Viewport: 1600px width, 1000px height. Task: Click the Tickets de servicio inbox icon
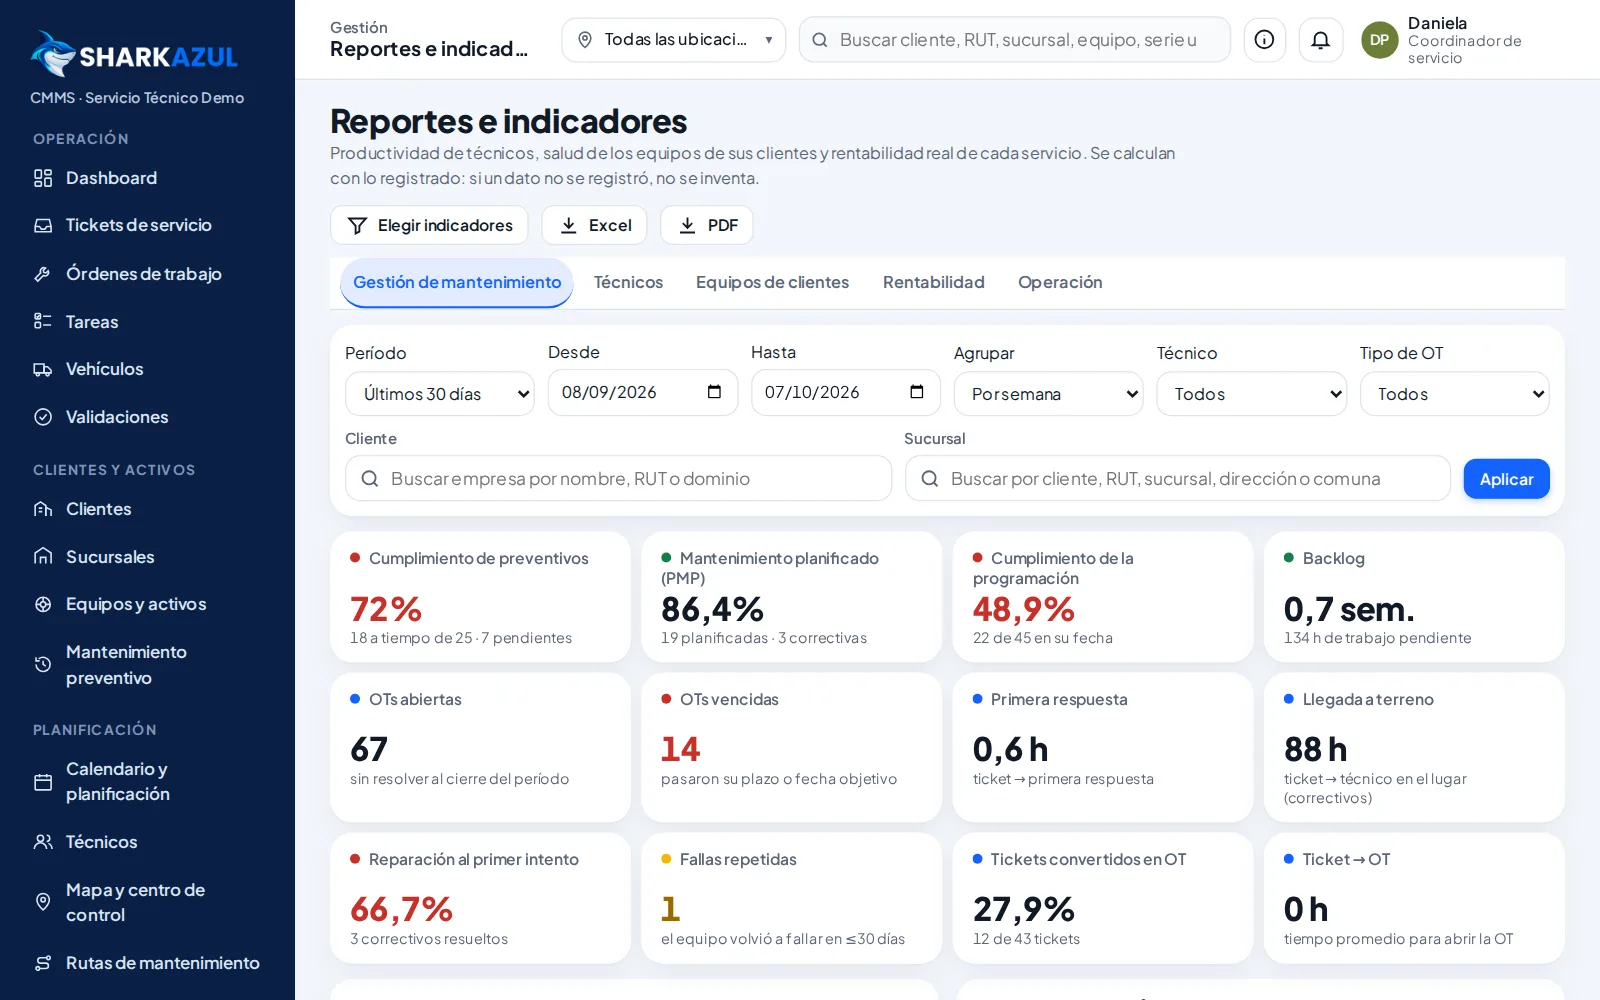43,226
